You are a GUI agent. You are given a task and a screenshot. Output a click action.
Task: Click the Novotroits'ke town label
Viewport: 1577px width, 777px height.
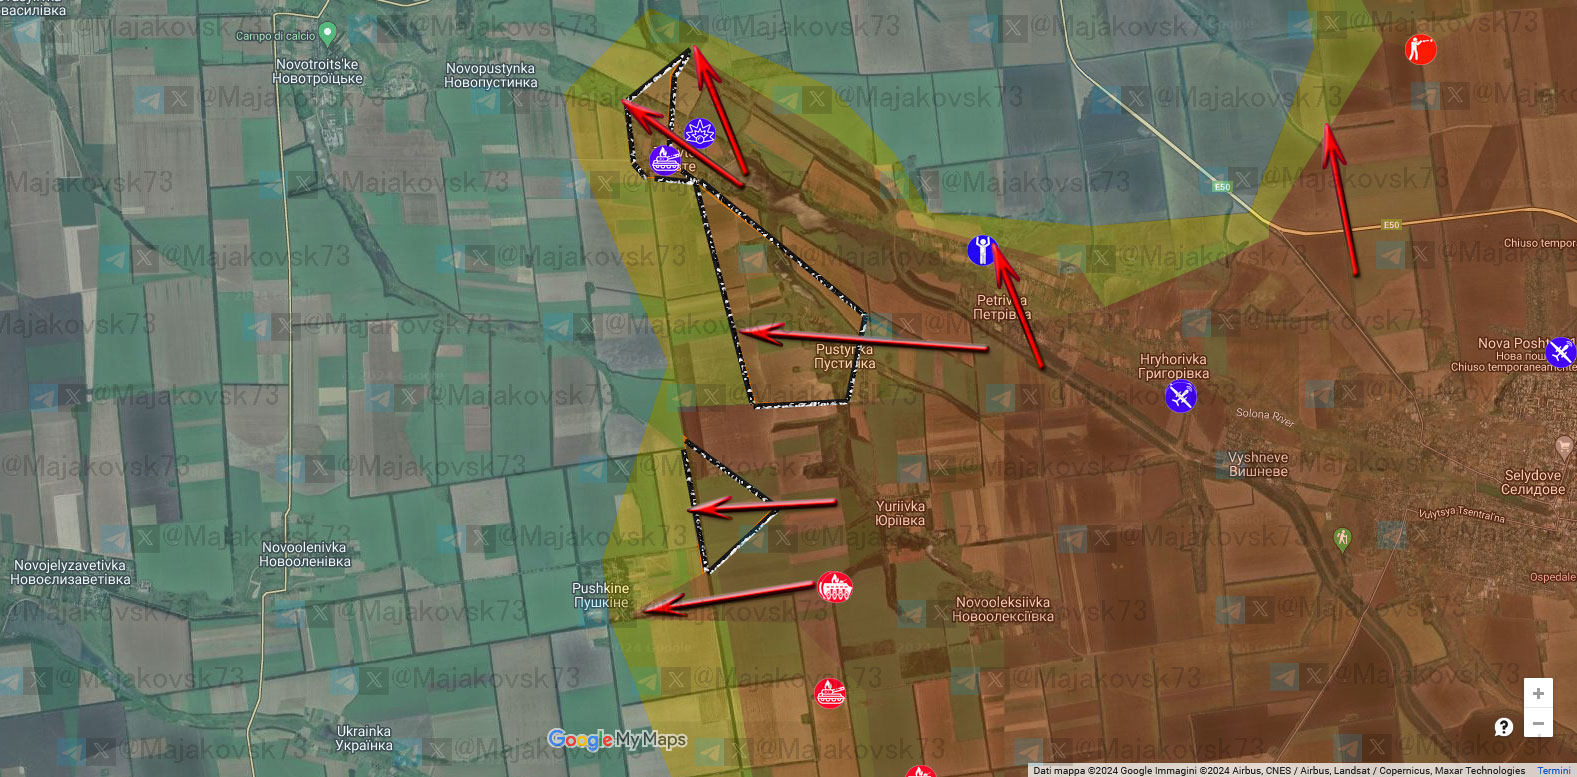317,71
